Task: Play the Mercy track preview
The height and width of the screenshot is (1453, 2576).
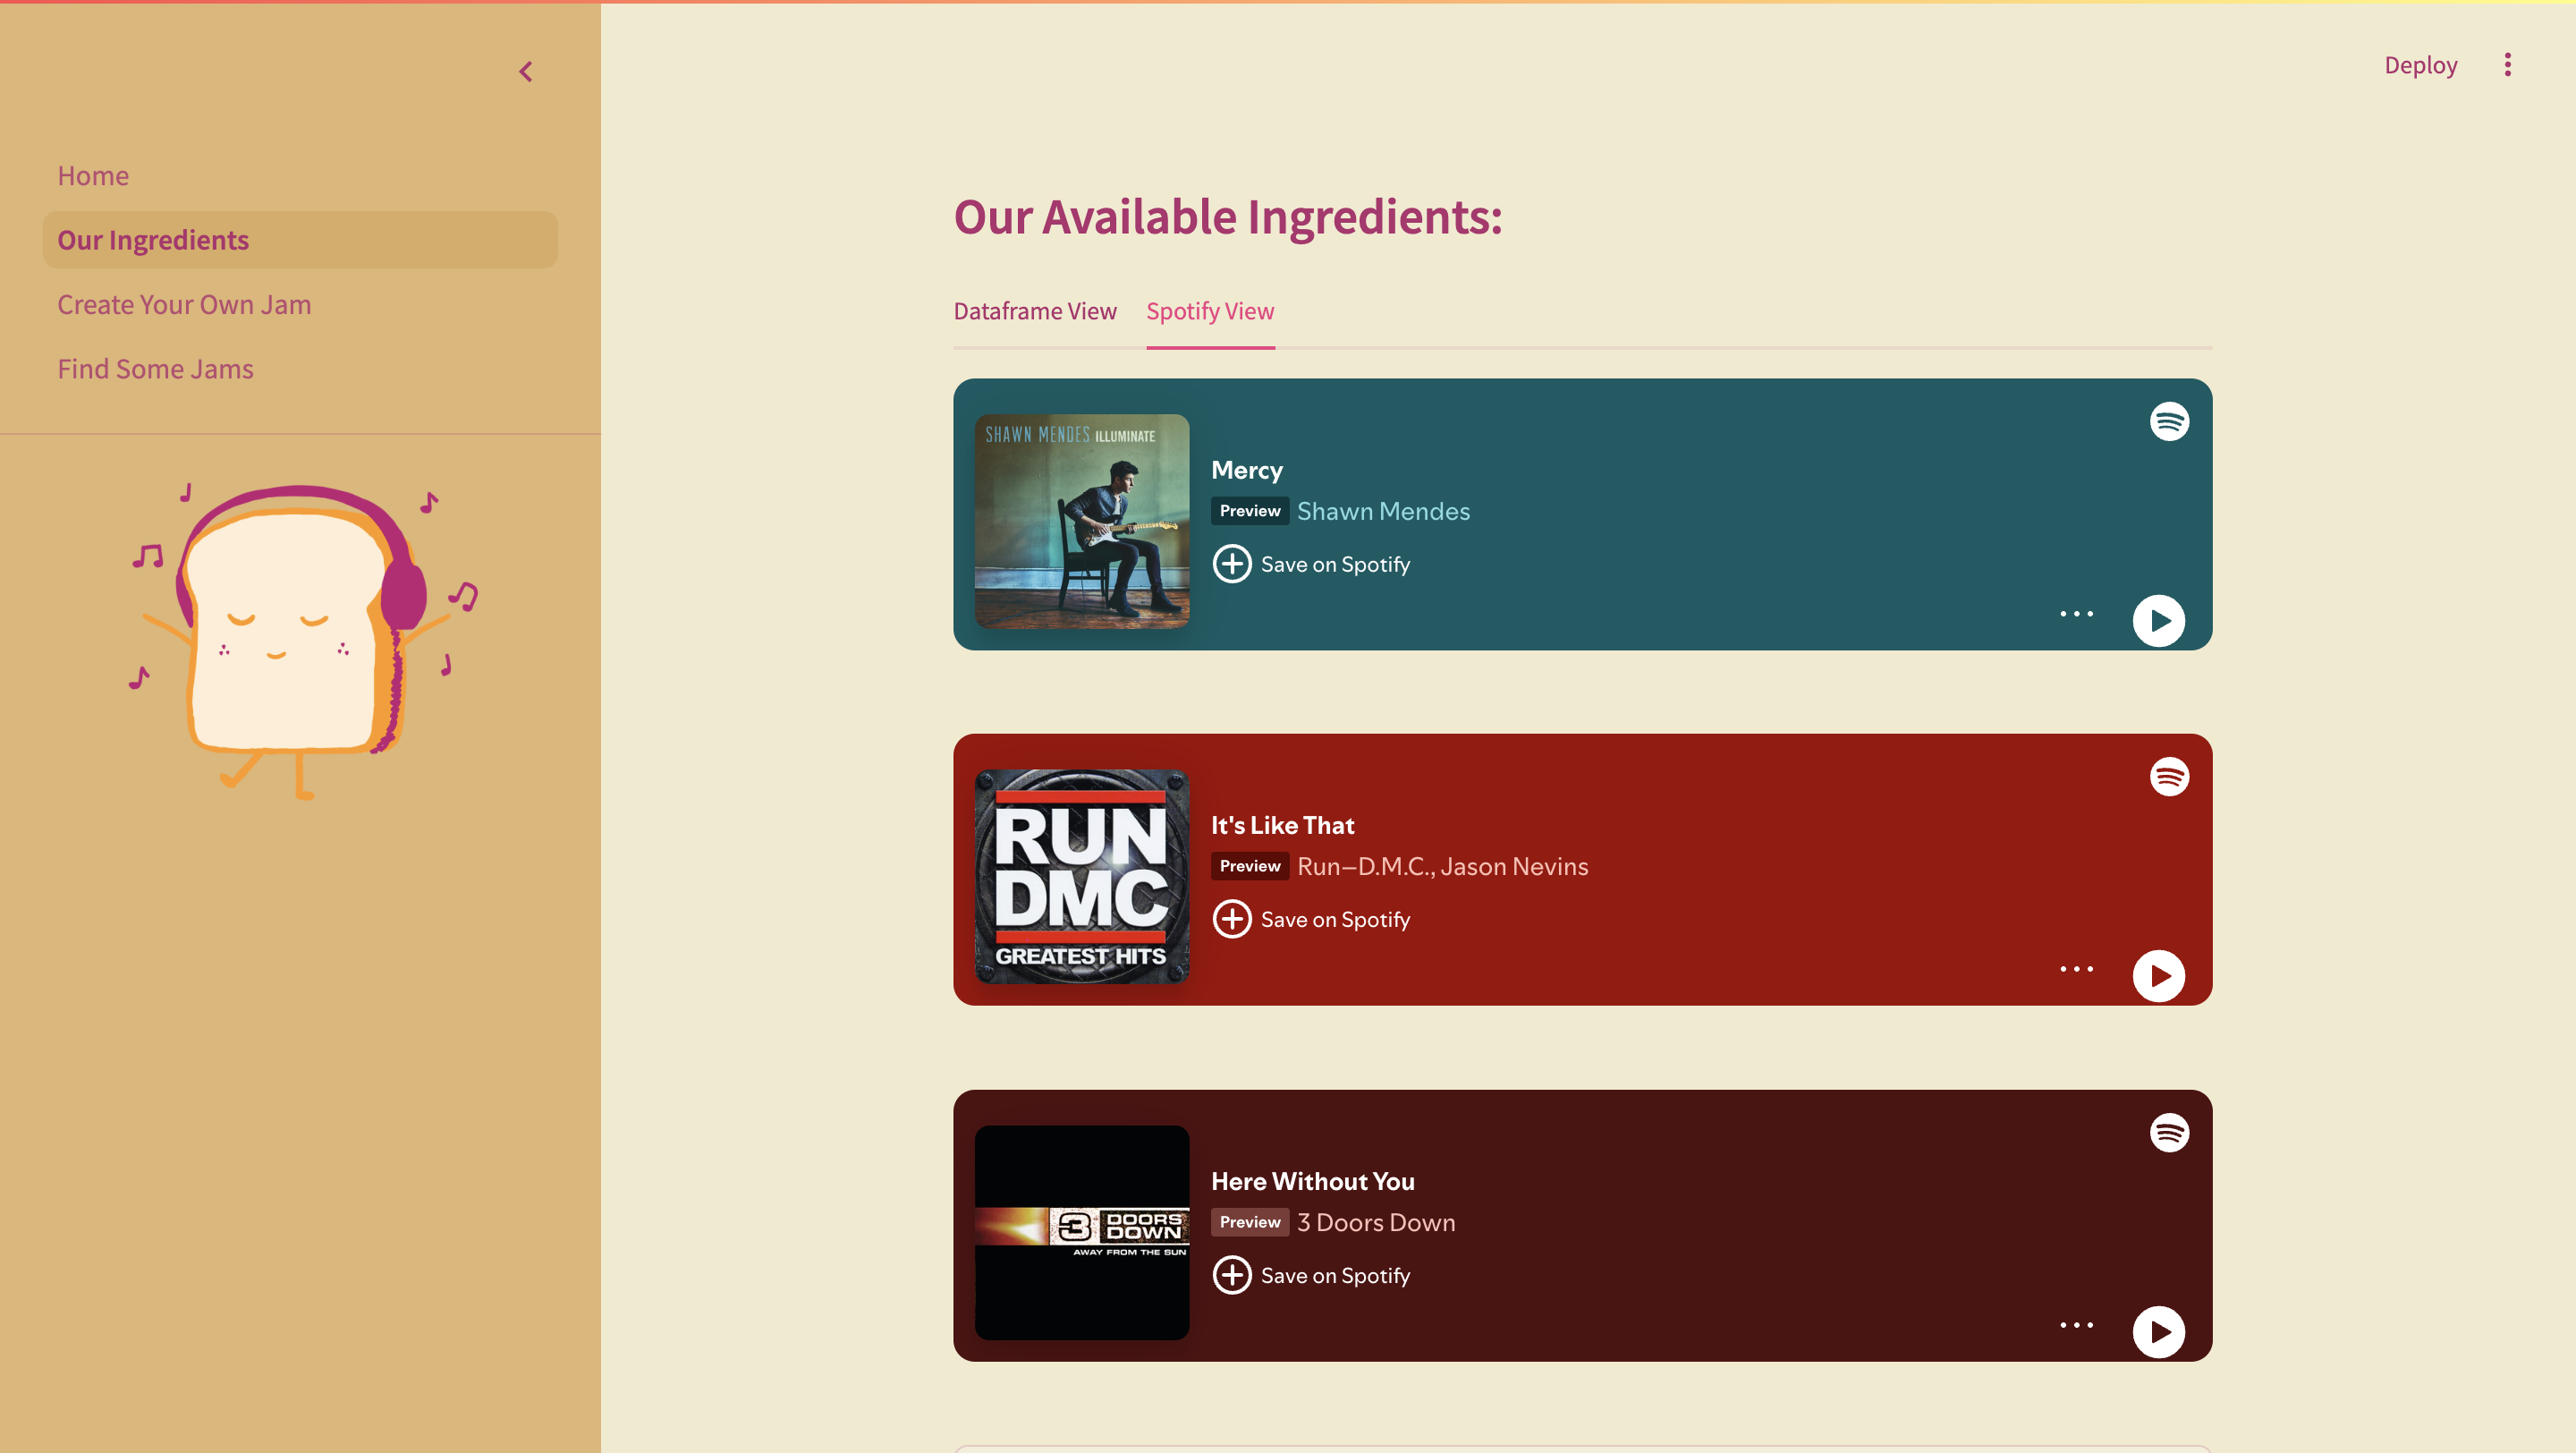Action: click(2158, 621)
